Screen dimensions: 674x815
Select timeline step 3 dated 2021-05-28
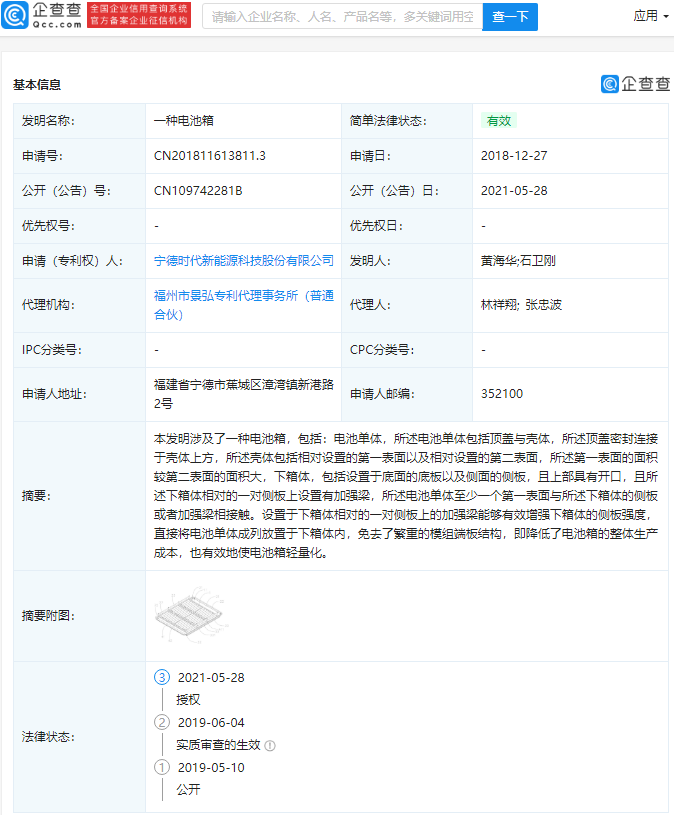click(162, 677)
